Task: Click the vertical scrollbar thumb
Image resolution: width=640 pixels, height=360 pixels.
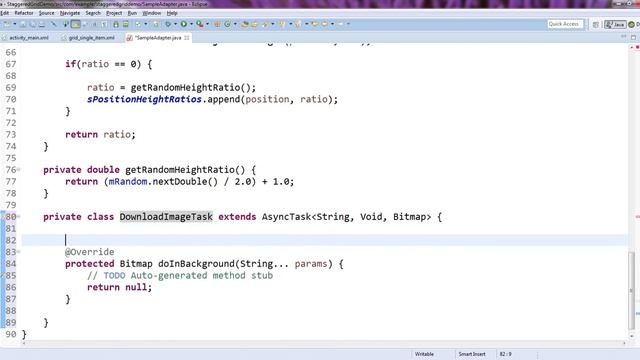Action: 631,290
